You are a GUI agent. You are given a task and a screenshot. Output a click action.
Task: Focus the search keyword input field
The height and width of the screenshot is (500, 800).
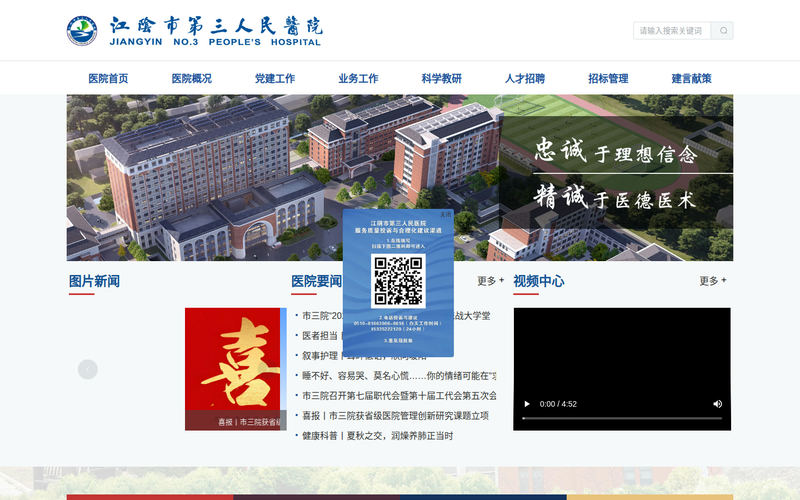click(672, 31)
